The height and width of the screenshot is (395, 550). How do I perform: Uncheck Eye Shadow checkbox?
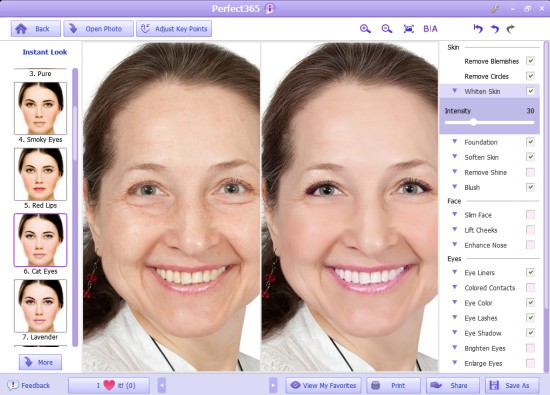(x=530, y=333)
